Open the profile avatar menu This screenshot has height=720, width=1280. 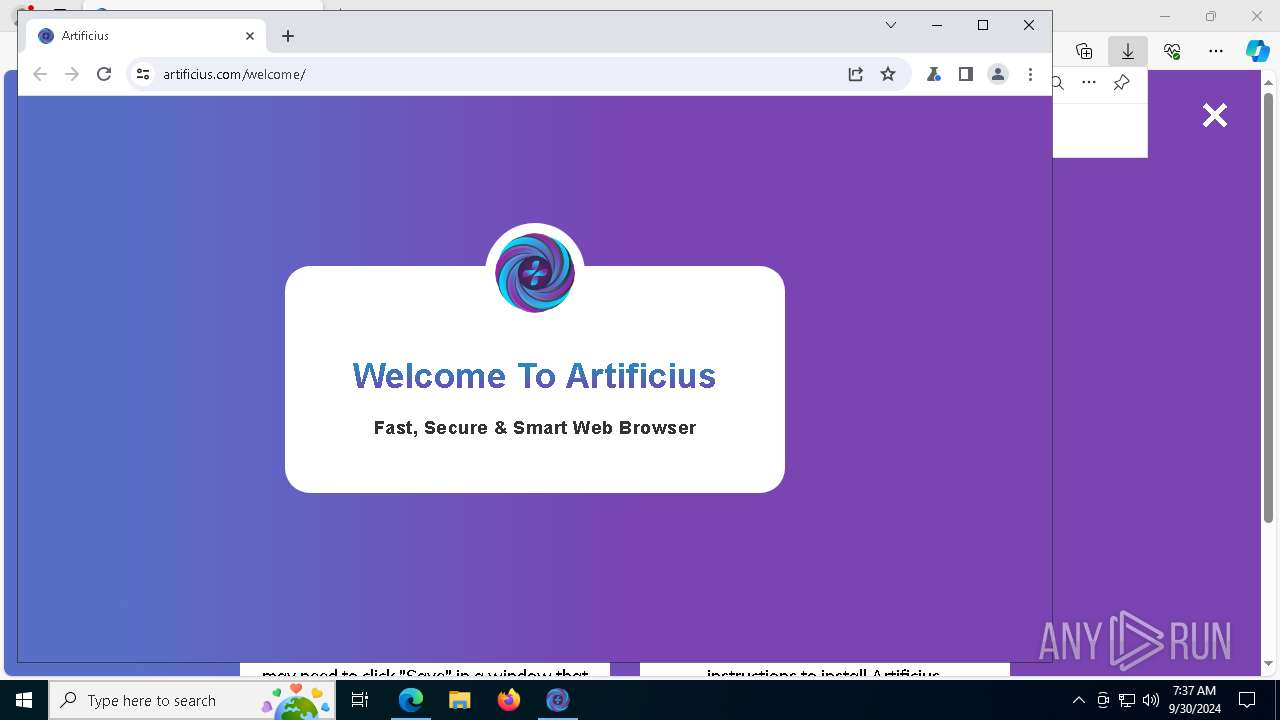[998, 74]
